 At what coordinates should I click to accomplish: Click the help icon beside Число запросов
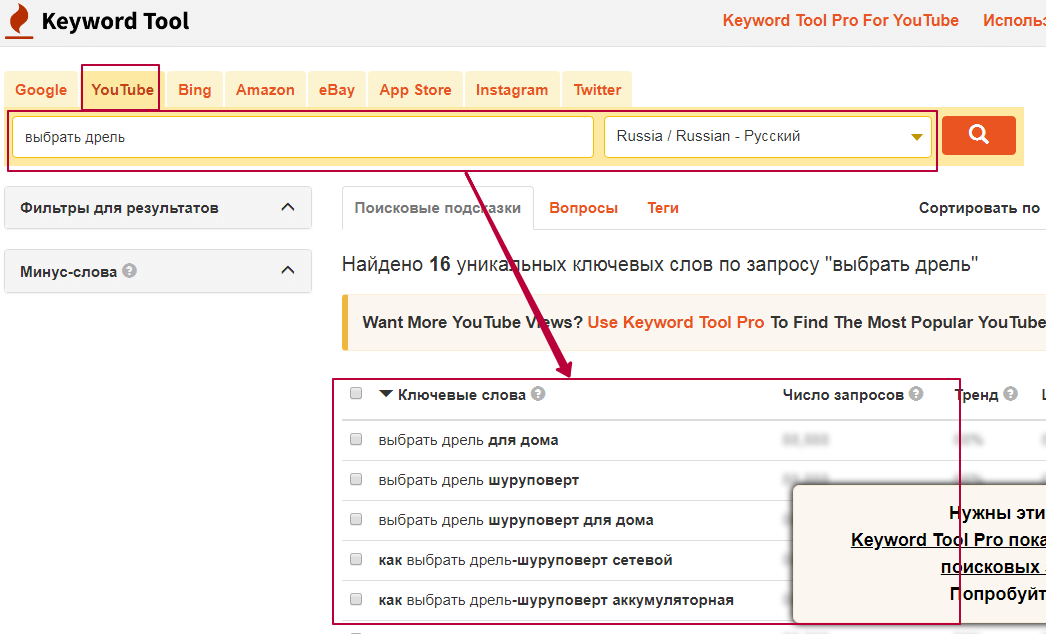[917, 394]
